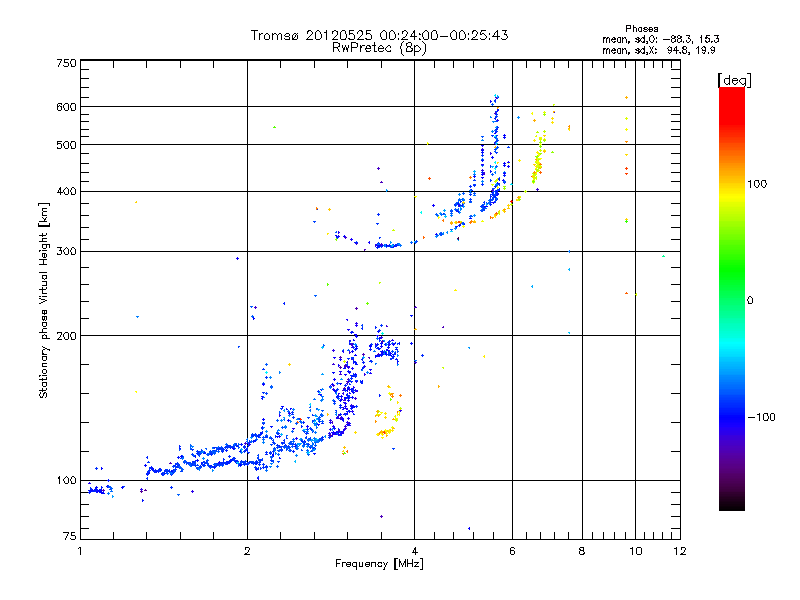This screenshot has height=600, width=800.
Task: Click the 'Frequency [MHz]' axis label
Action: (x=379, y=564)
